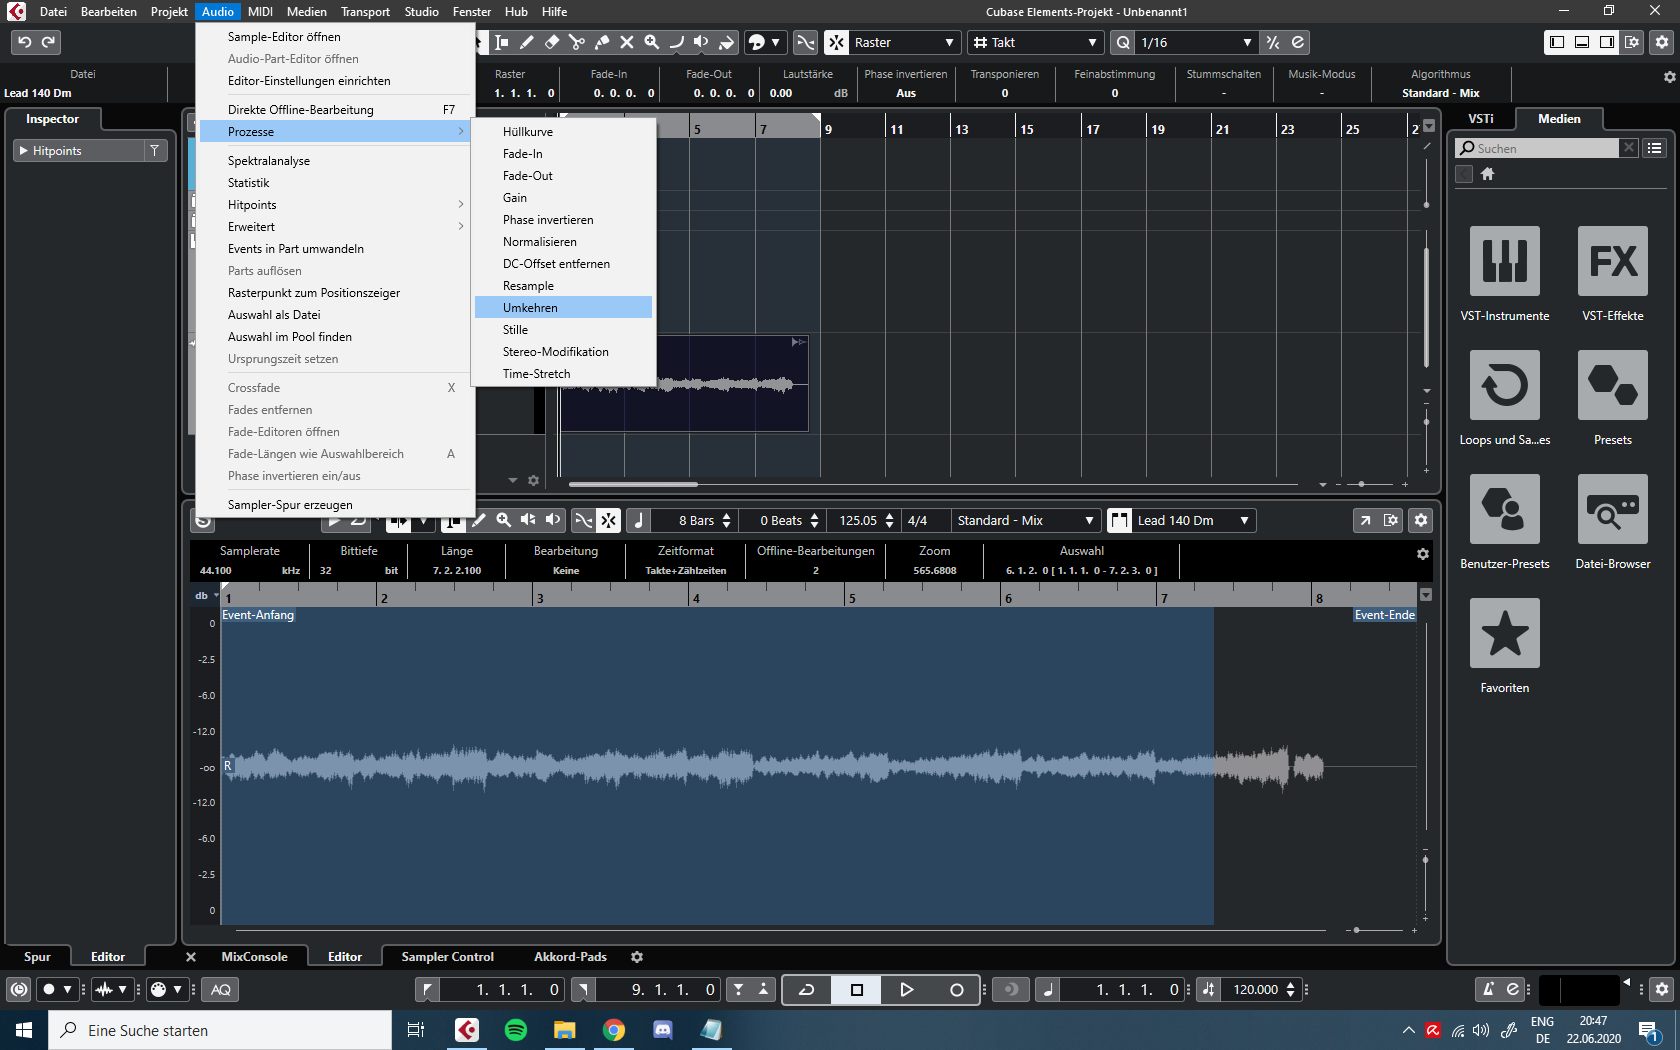This screenshot has width=1680, height=1050.
Task: Switch to the Akkord-Pads tab
Action: (x=570, y=957)
